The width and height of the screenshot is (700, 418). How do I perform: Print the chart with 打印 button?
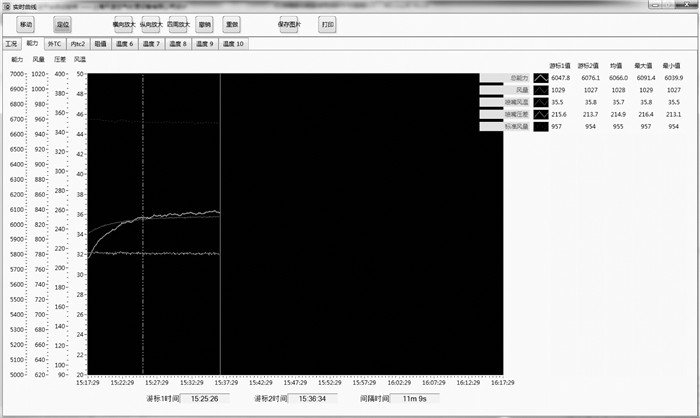click(327, 25)
